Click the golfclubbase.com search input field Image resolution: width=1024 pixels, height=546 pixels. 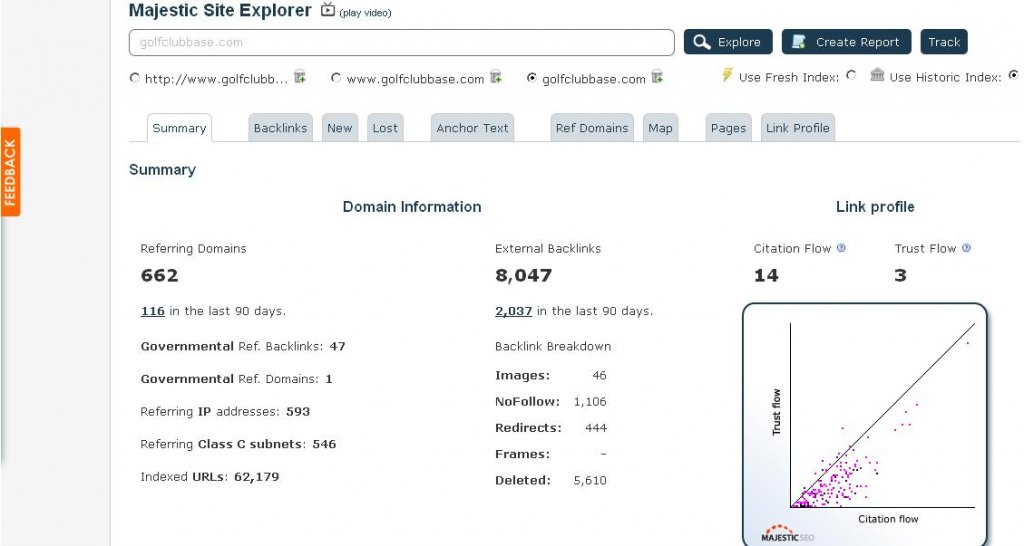click(402, 42)
